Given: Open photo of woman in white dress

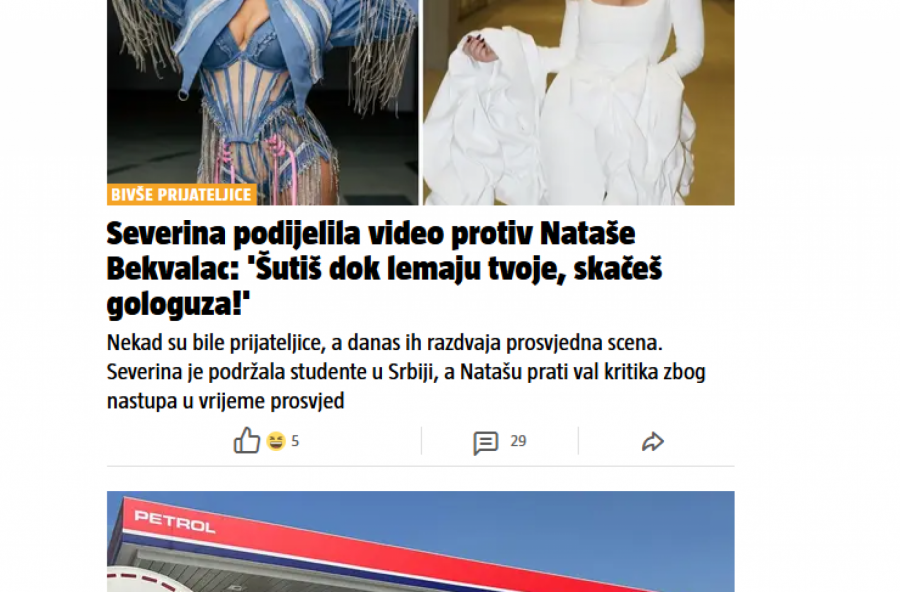Looking at the screenshot, I should click(579, 102).
